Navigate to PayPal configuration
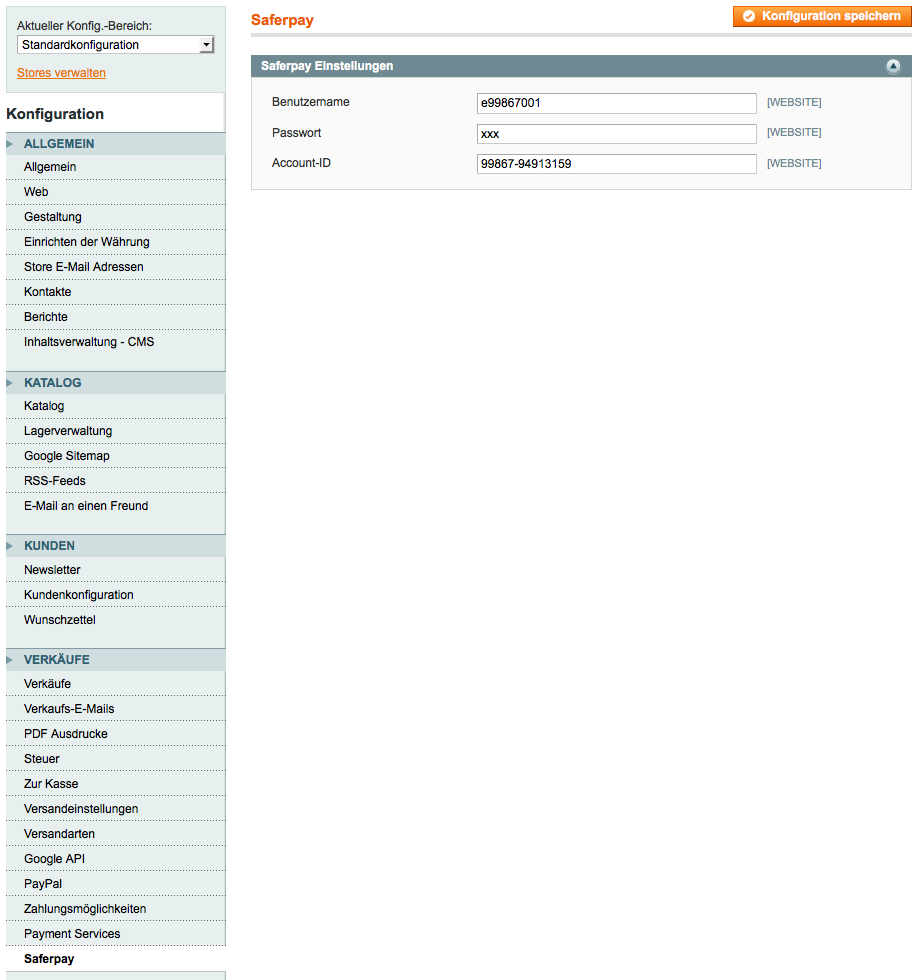The width and height of the screenshot is (915, 980). tap(43, 884)
